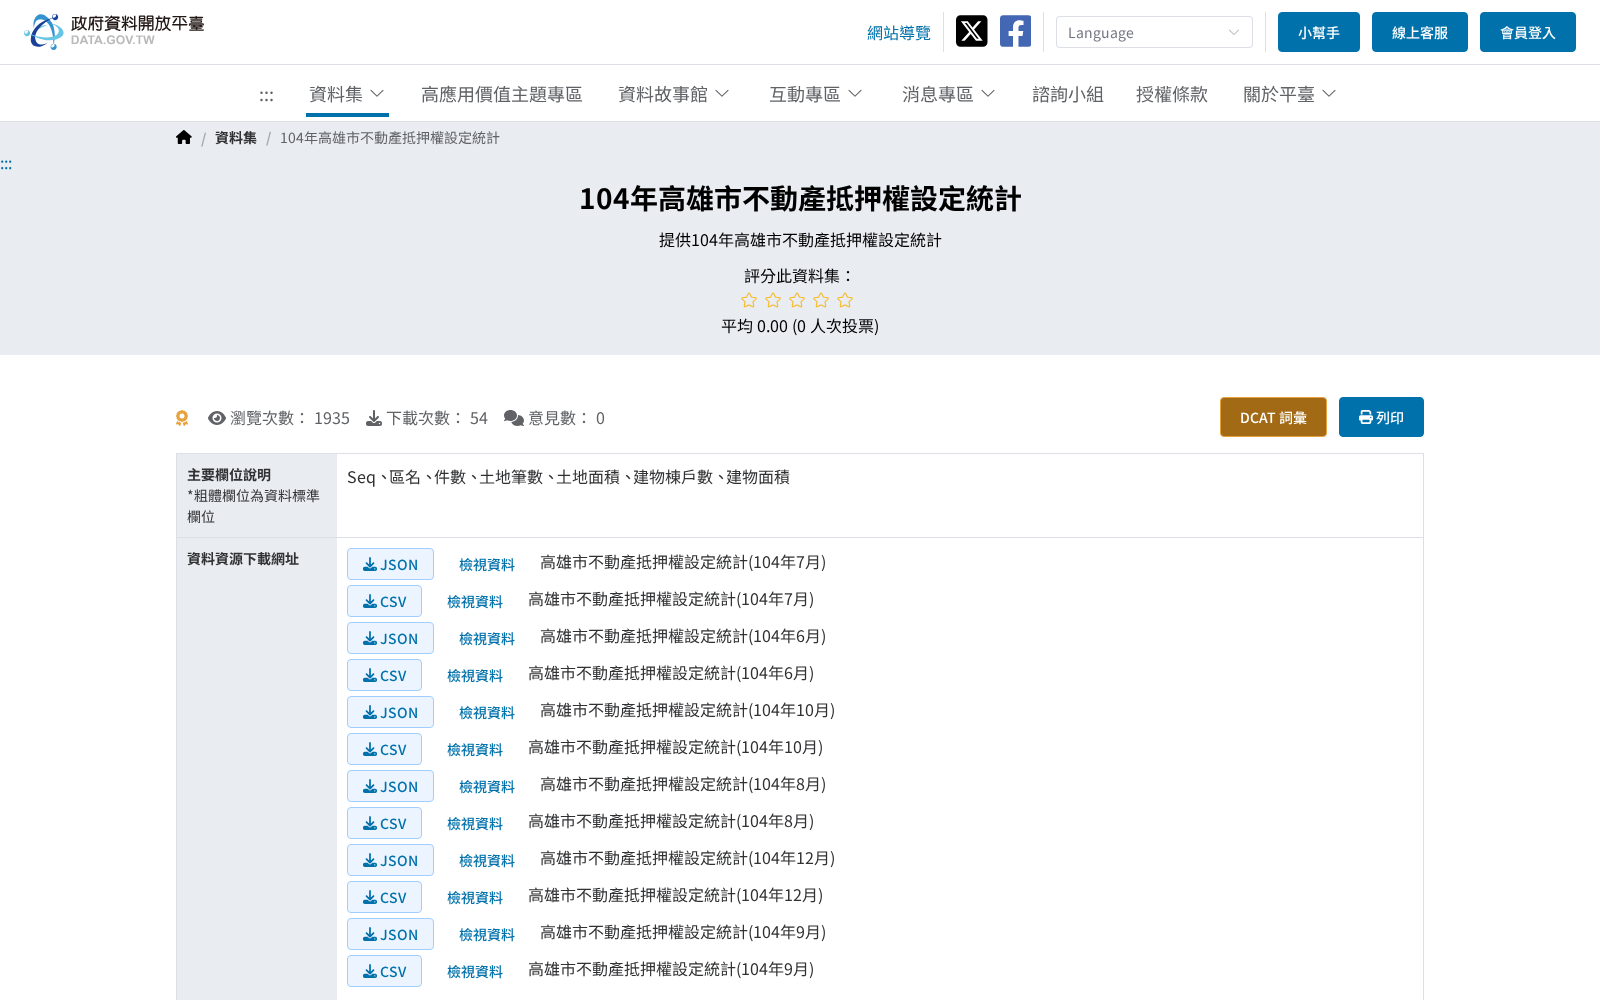This screenshot has width=1600, height=1000.
Task: Click the orange award badge icon
Action: [182, 418]
